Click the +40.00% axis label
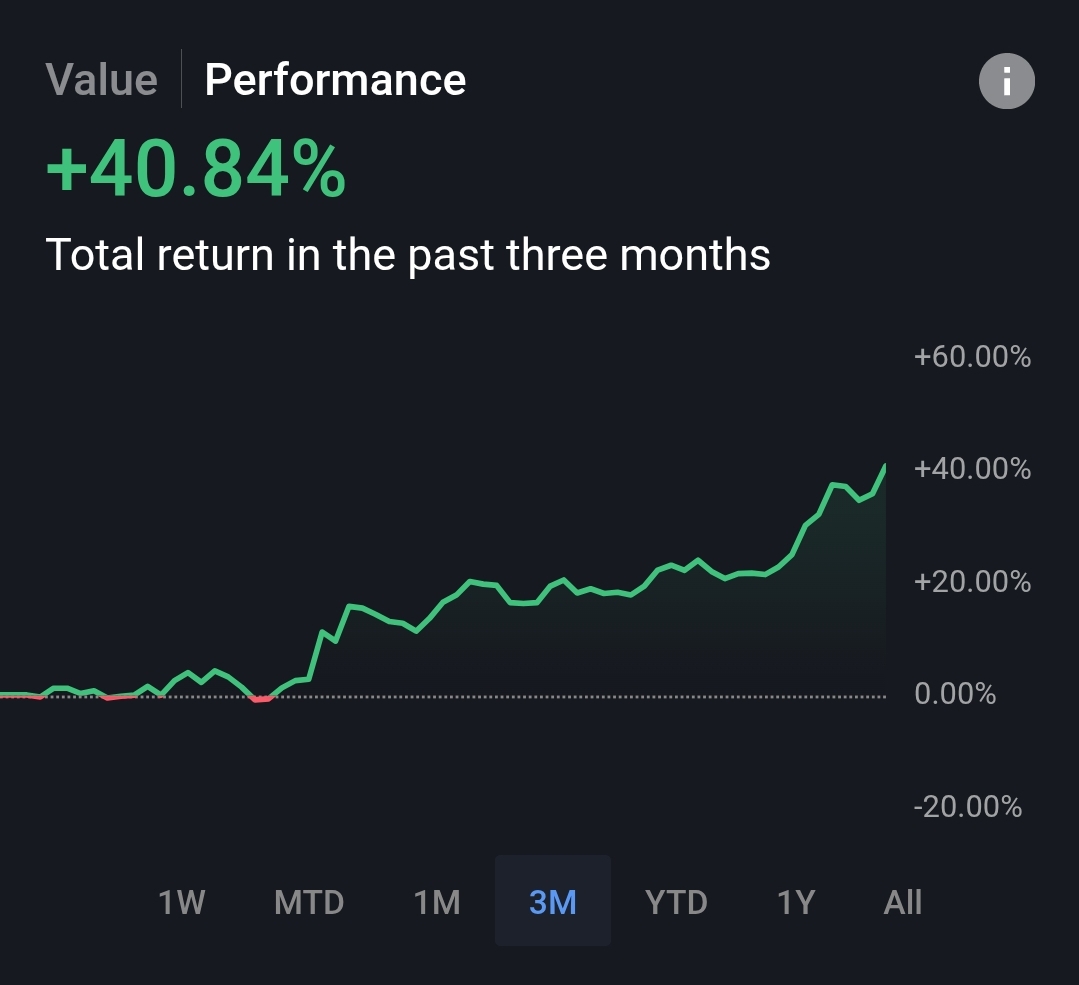The height and width of the screenshot is (985, 1079). pos(972,469)
